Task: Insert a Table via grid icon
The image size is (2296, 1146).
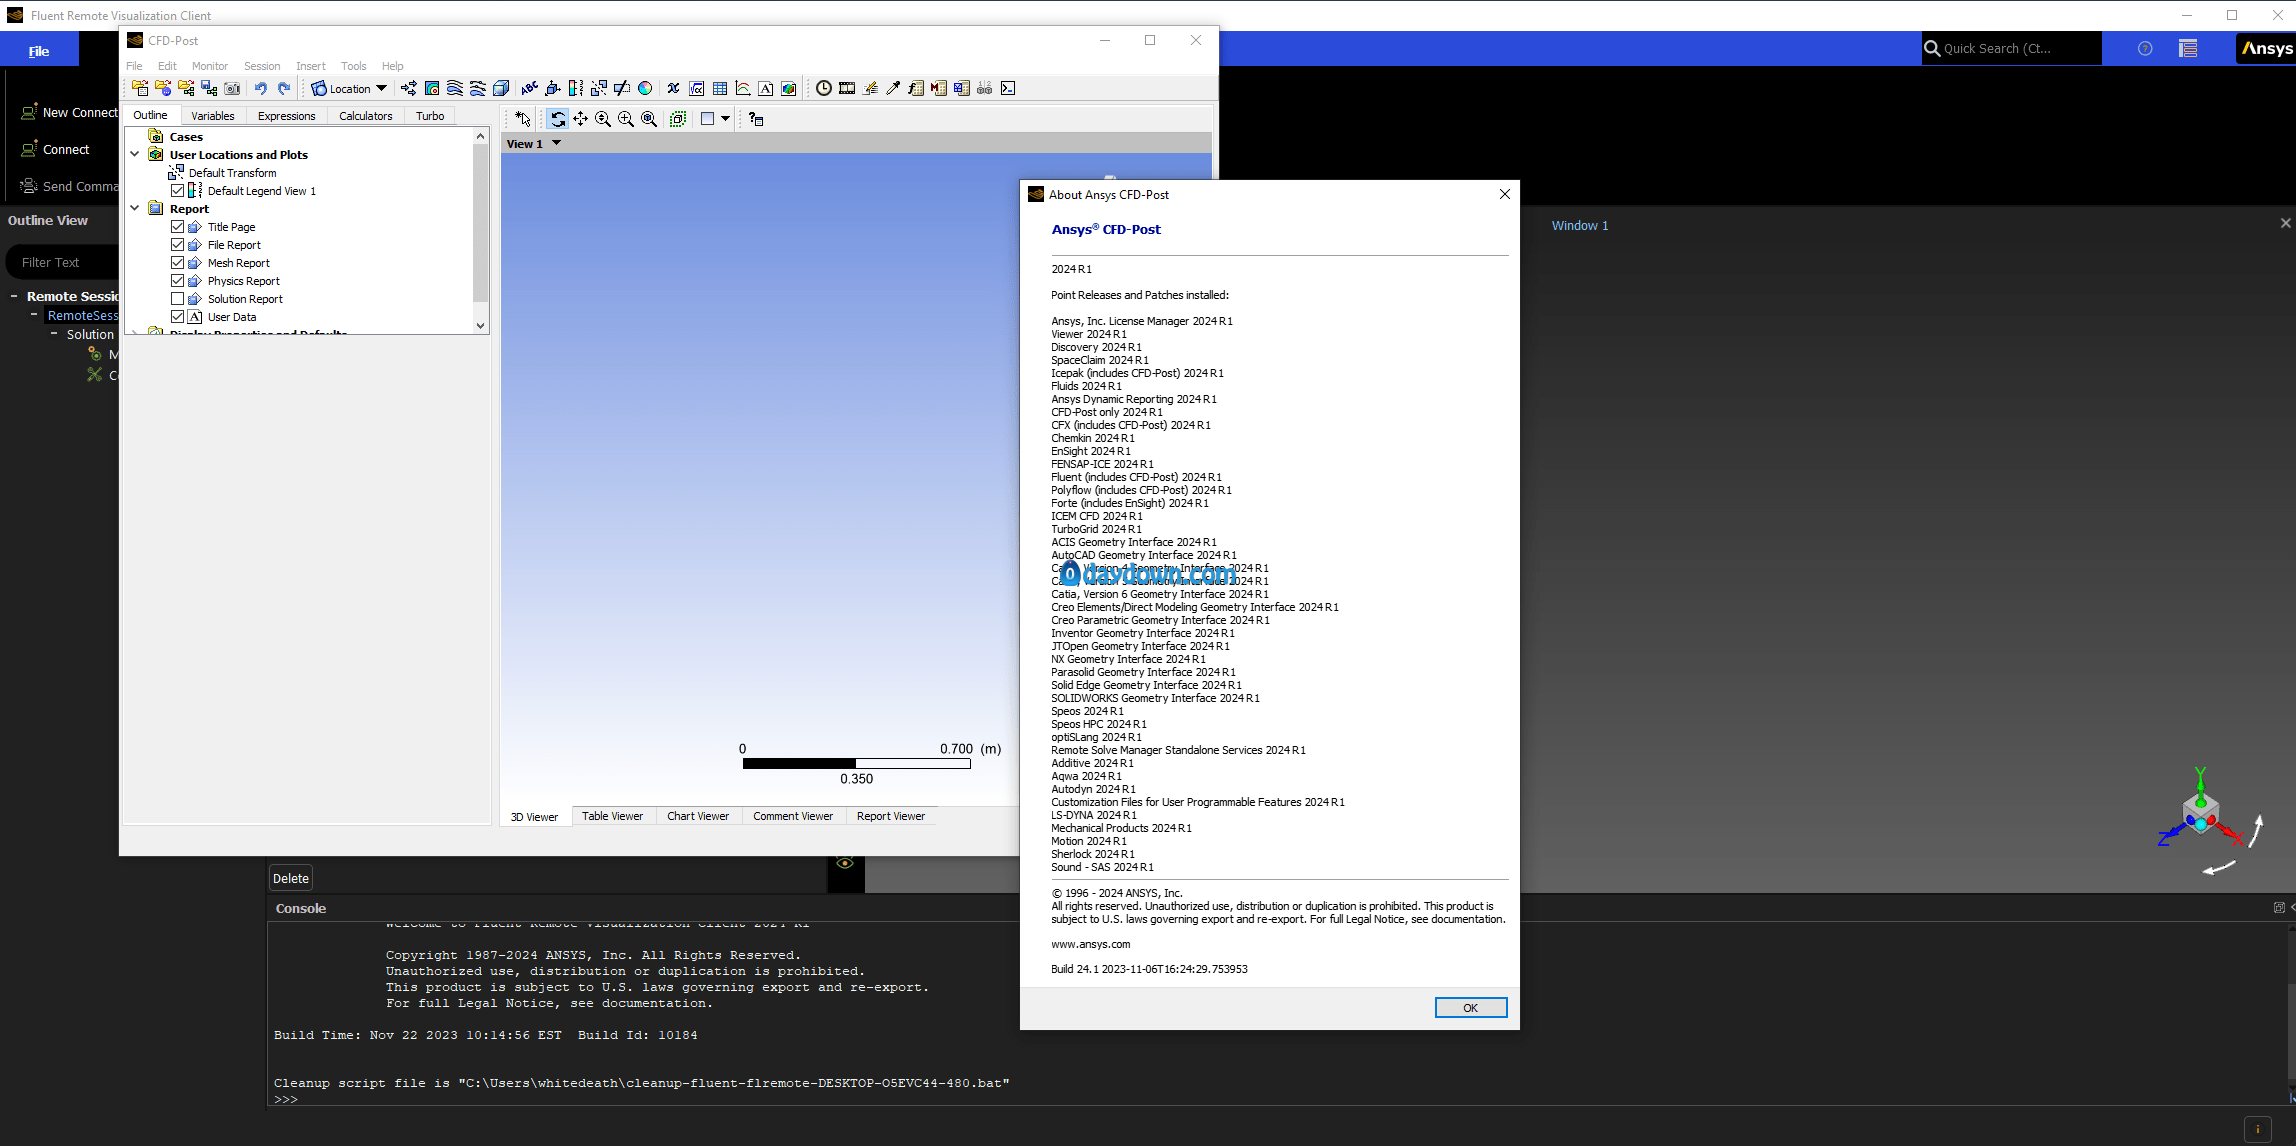Action: tap(720, 88)
